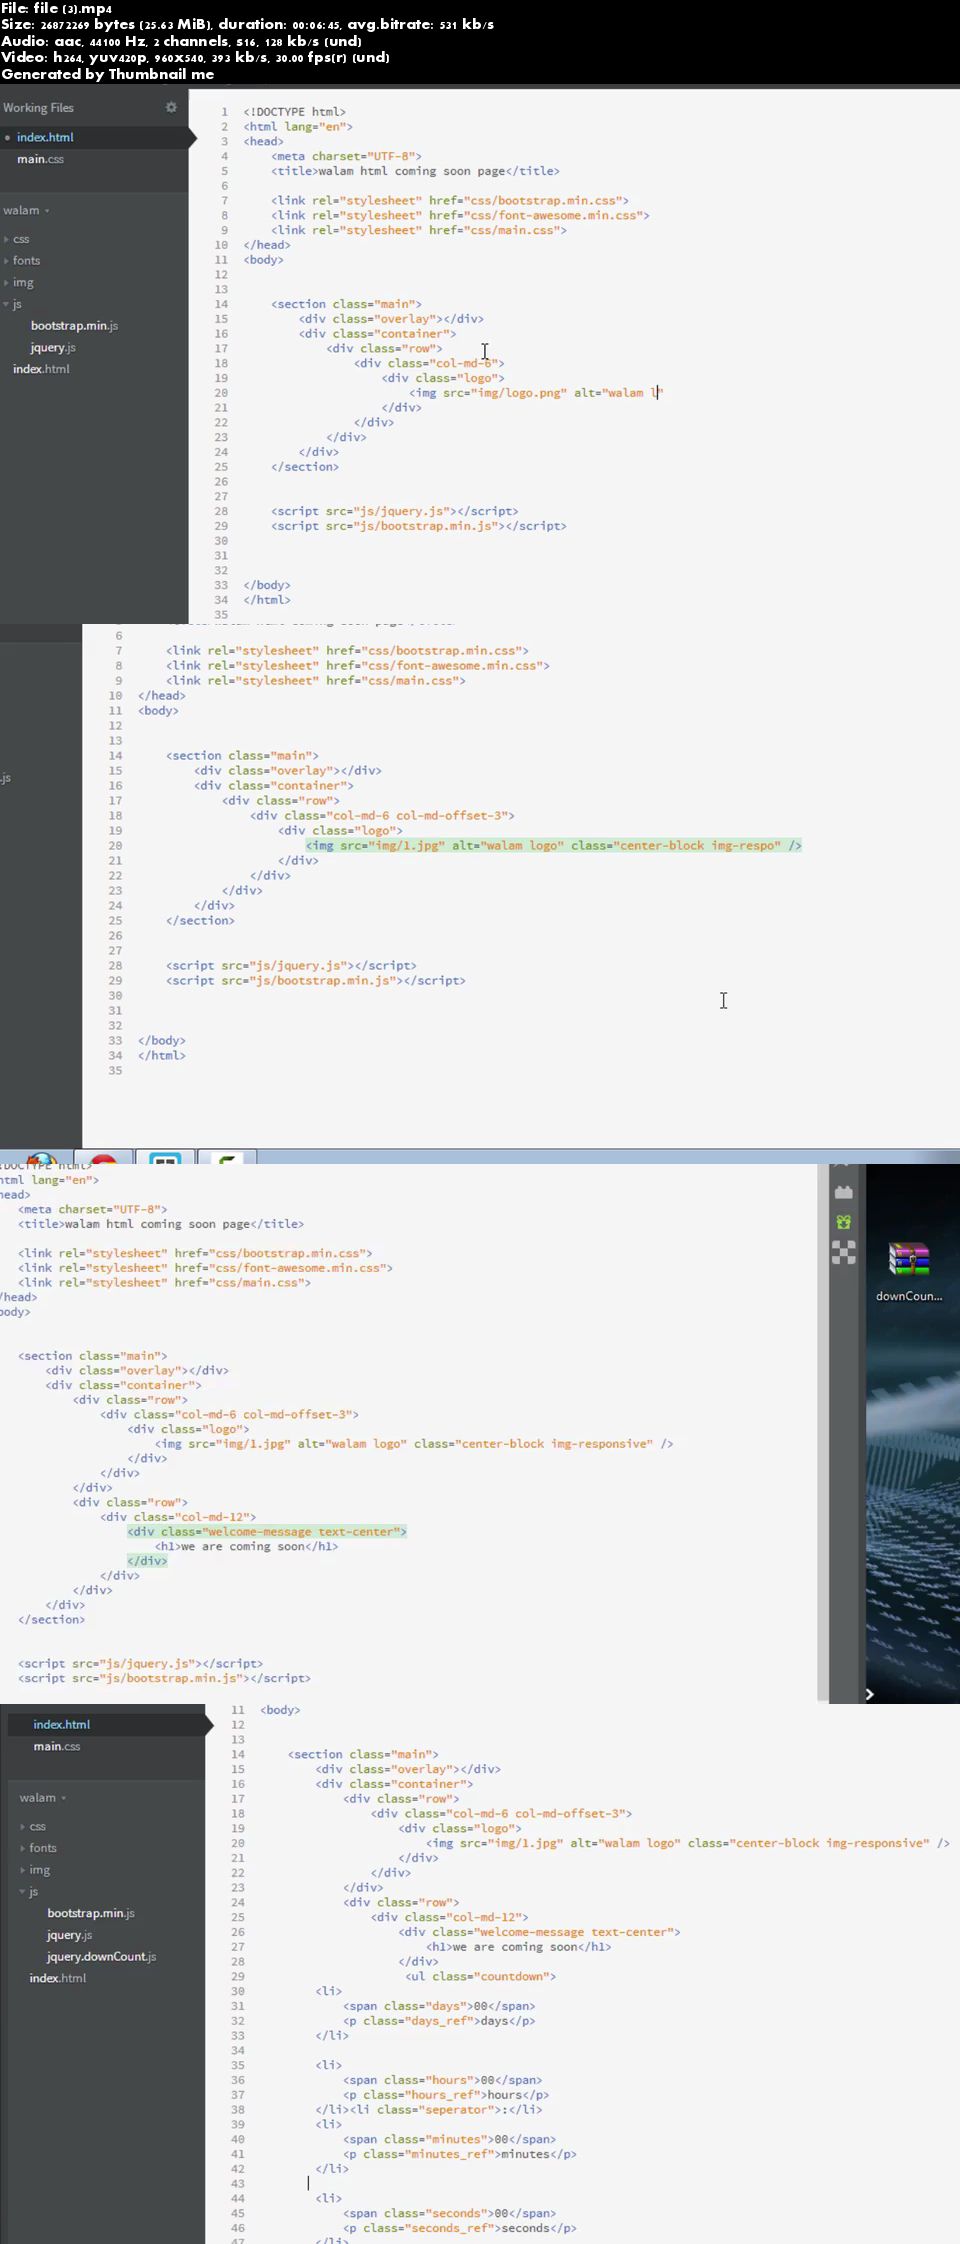The image size is (960, 2244).
Task: Click the white arrow beside the desktop wallpaper
Action: 869,1694
